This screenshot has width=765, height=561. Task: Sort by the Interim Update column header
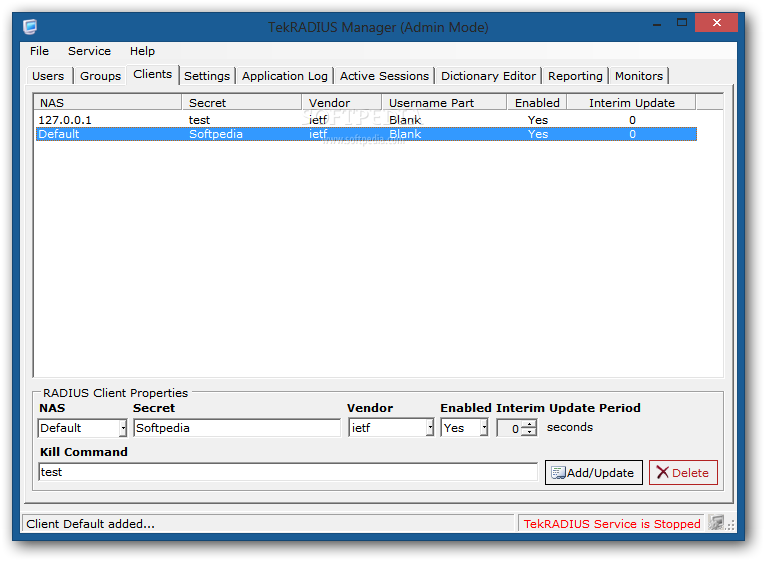(x=631, y=103)
